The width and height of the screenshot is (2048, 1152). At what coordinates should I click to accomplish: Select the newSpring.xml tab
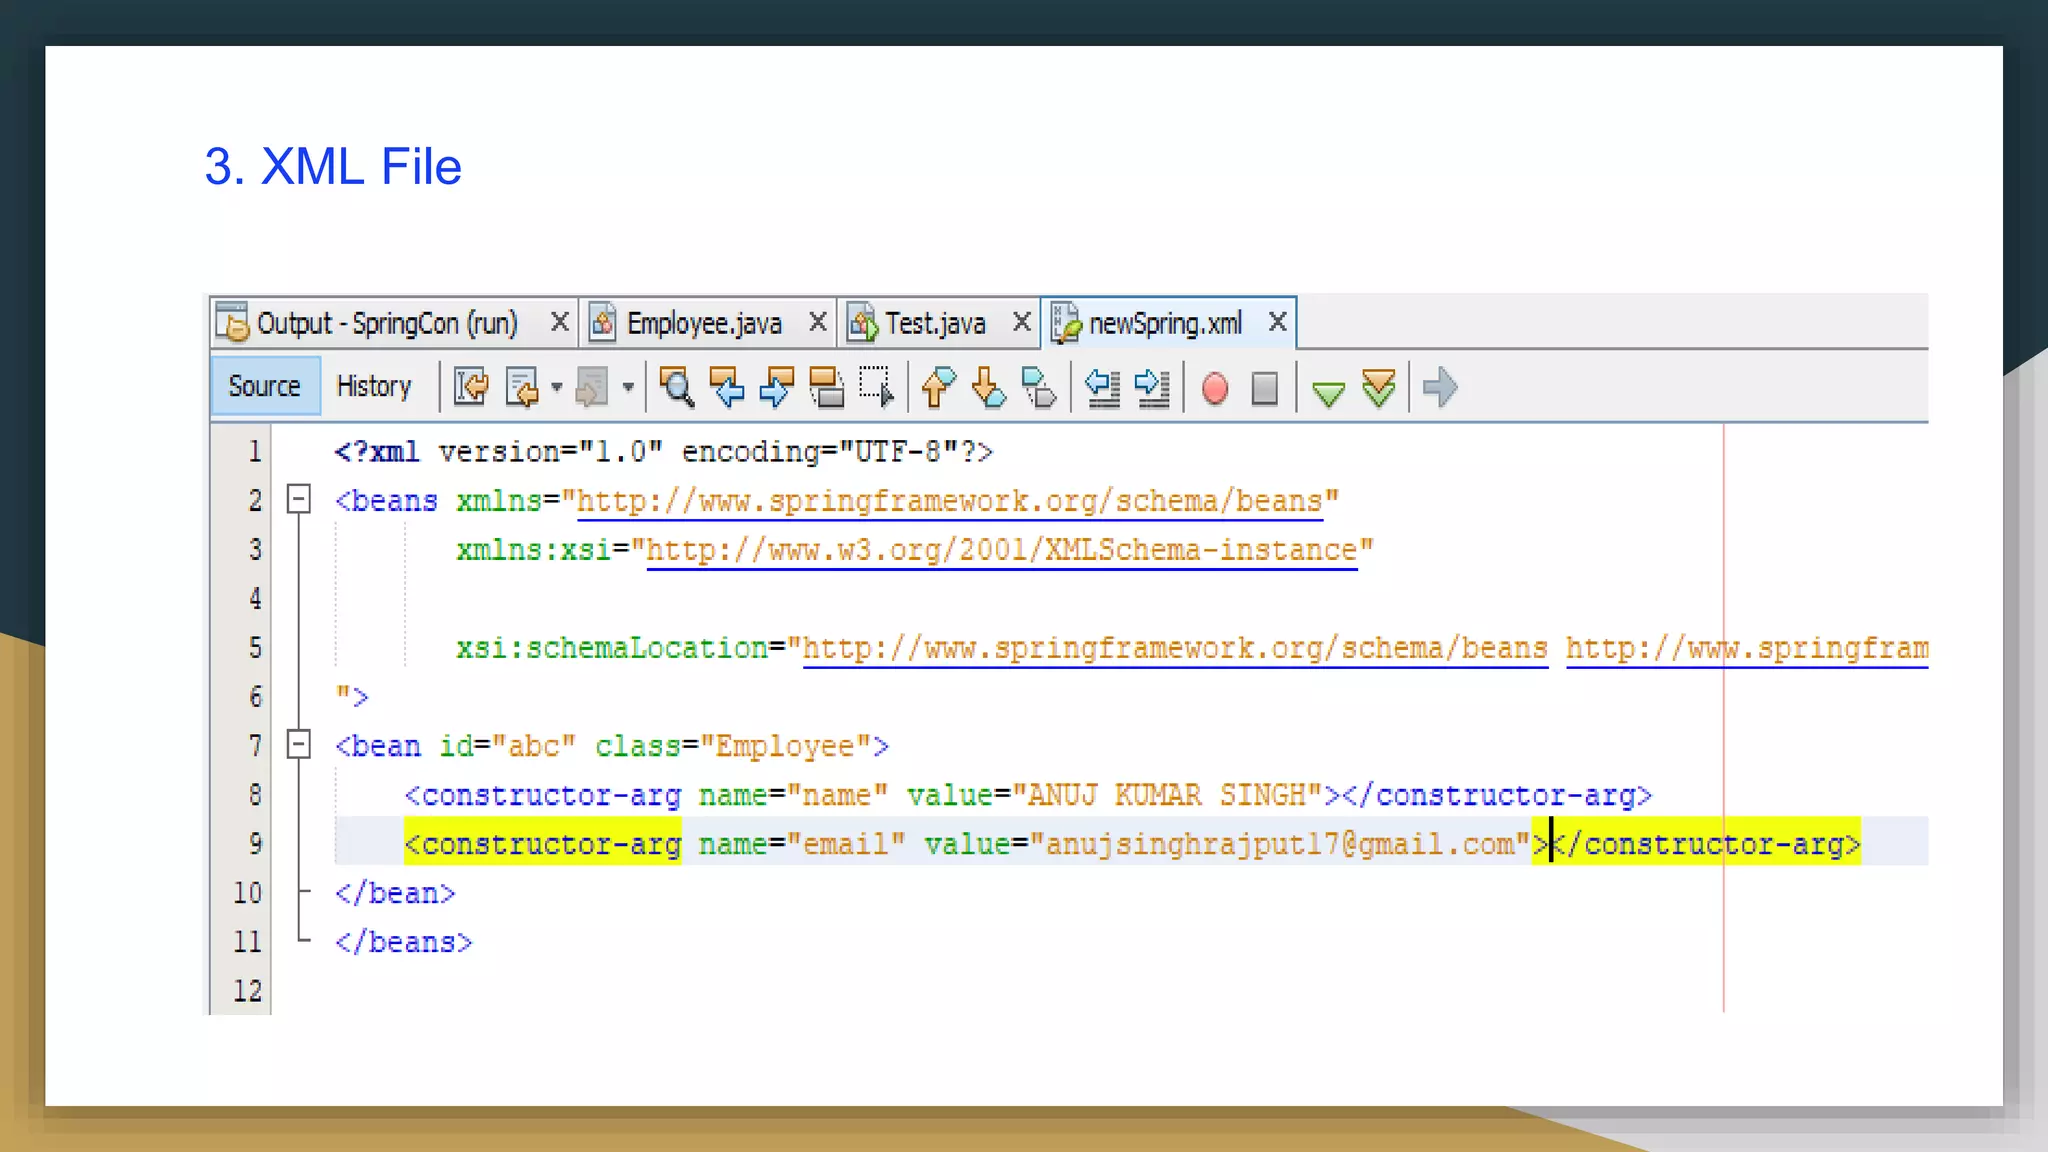1165,324
